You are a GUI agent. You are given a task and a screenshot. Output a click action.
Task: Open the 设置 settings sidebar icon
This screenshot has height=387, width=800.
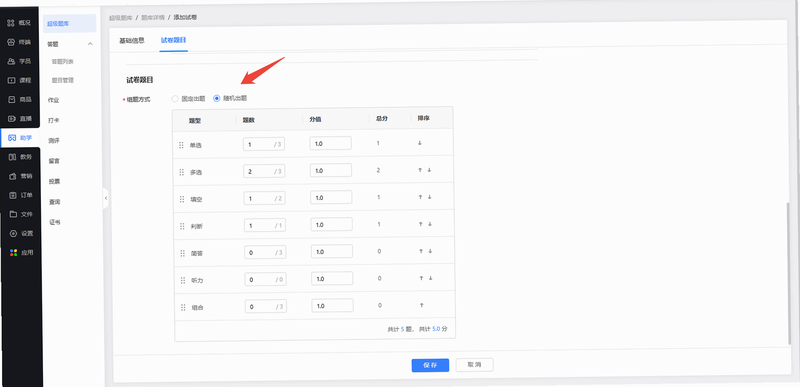point(13,234)
